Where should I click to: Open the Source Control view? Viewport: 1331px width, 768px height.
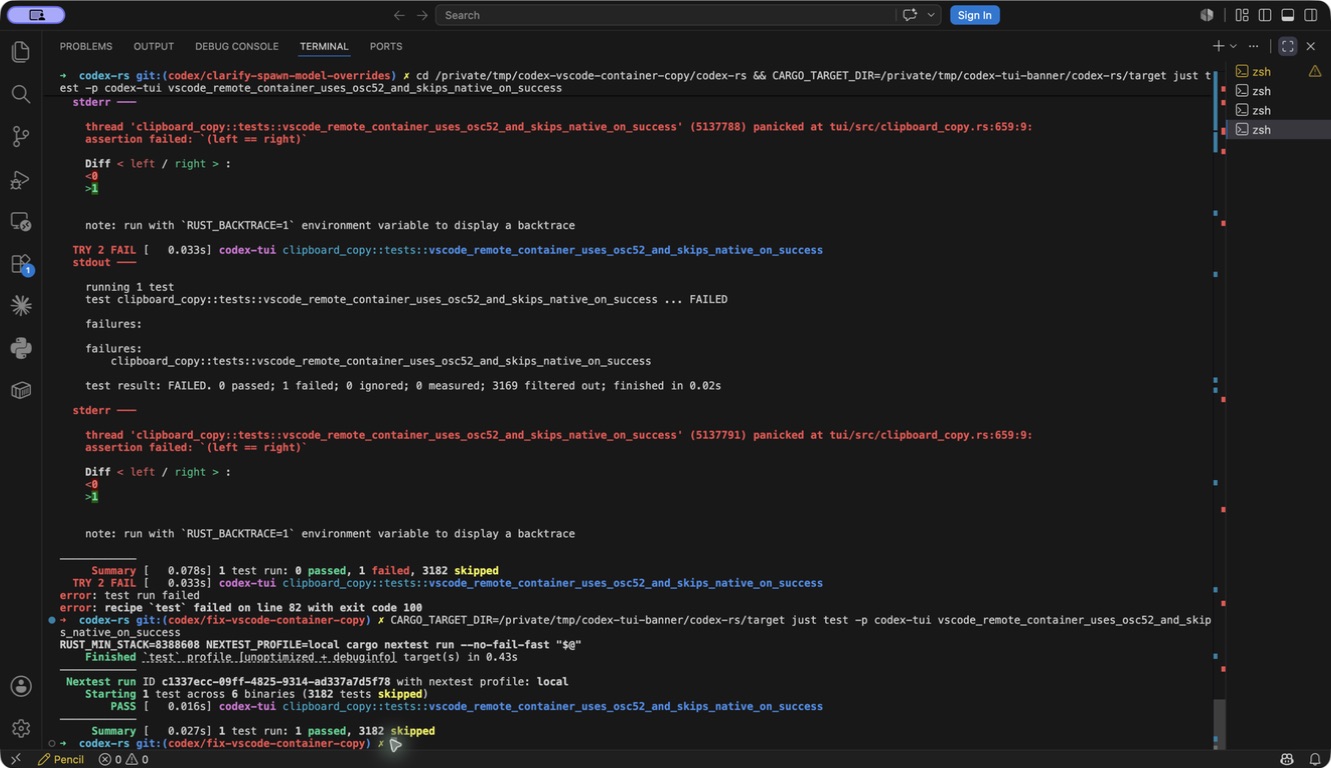point(21,137)
